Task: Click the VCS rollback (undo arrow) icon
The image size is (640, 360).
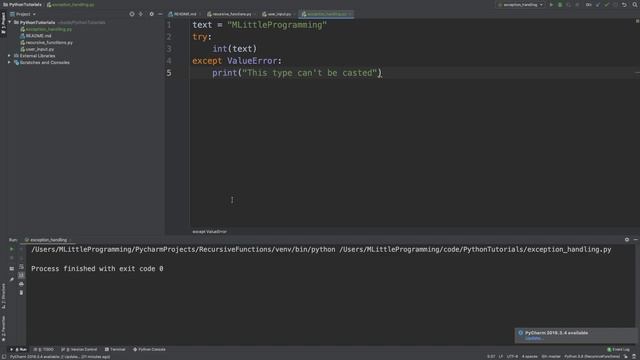Action: coord(624,5)
